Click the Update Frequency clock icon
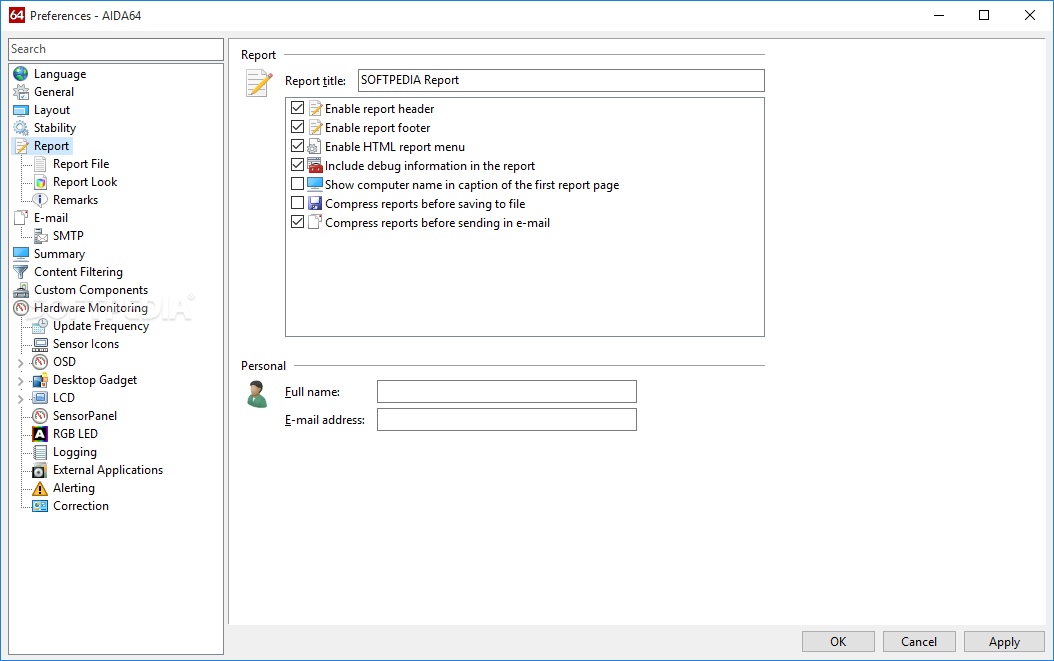Viewport: 1054px width, 661px height. tap(40, 326)
